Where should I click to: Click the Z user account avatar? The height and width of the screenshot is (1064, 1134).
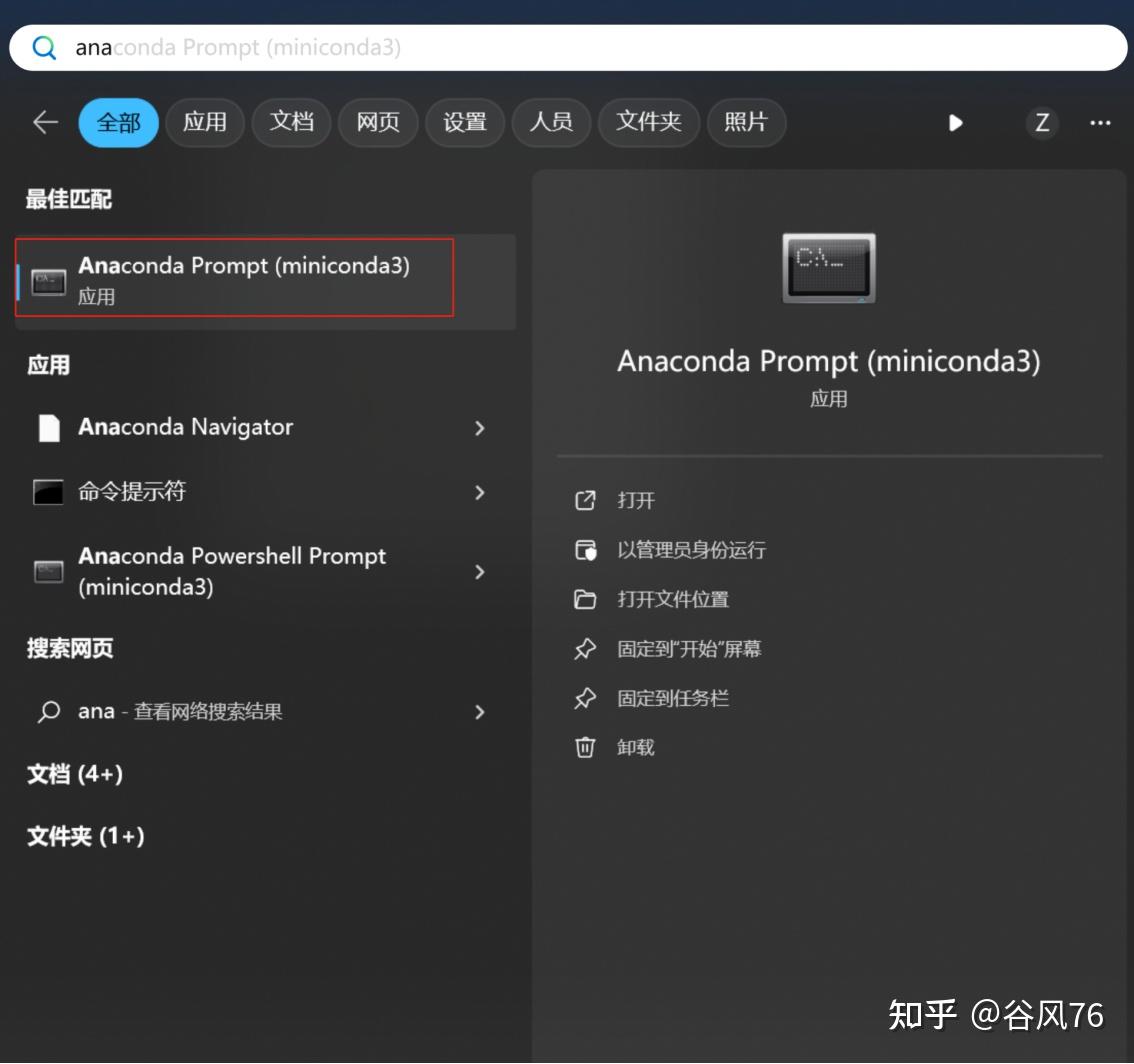(x=1041, y=122)
